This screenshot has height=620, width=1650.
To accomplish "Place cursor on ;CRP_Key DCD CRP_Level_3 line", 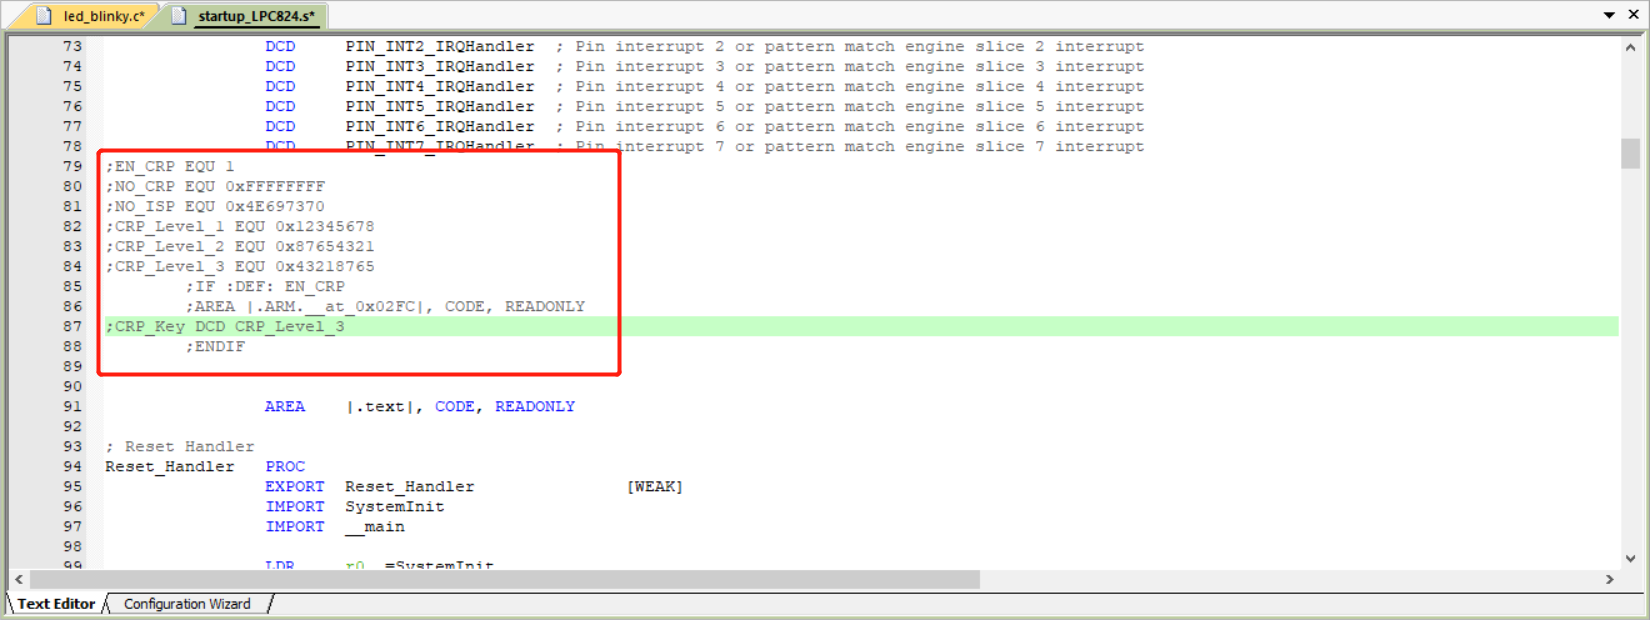I will (225, 327).
